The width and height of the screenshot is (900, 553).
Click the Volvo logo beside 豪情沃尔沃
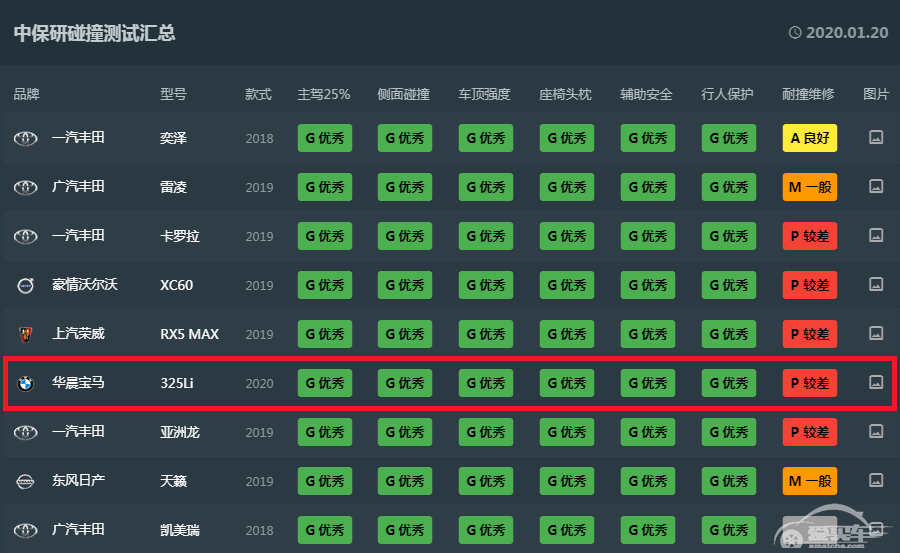point(25,285)
